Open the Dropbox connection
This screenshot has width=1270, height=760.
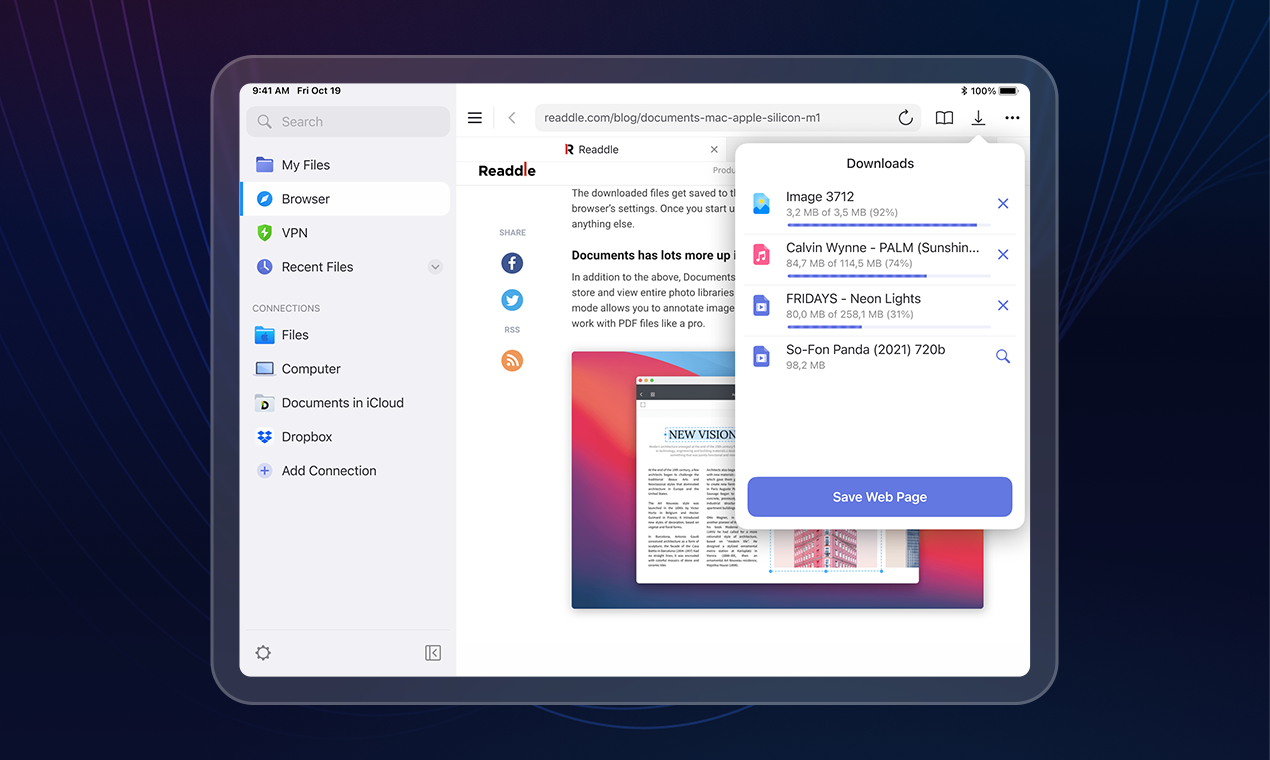click(345, 437)
